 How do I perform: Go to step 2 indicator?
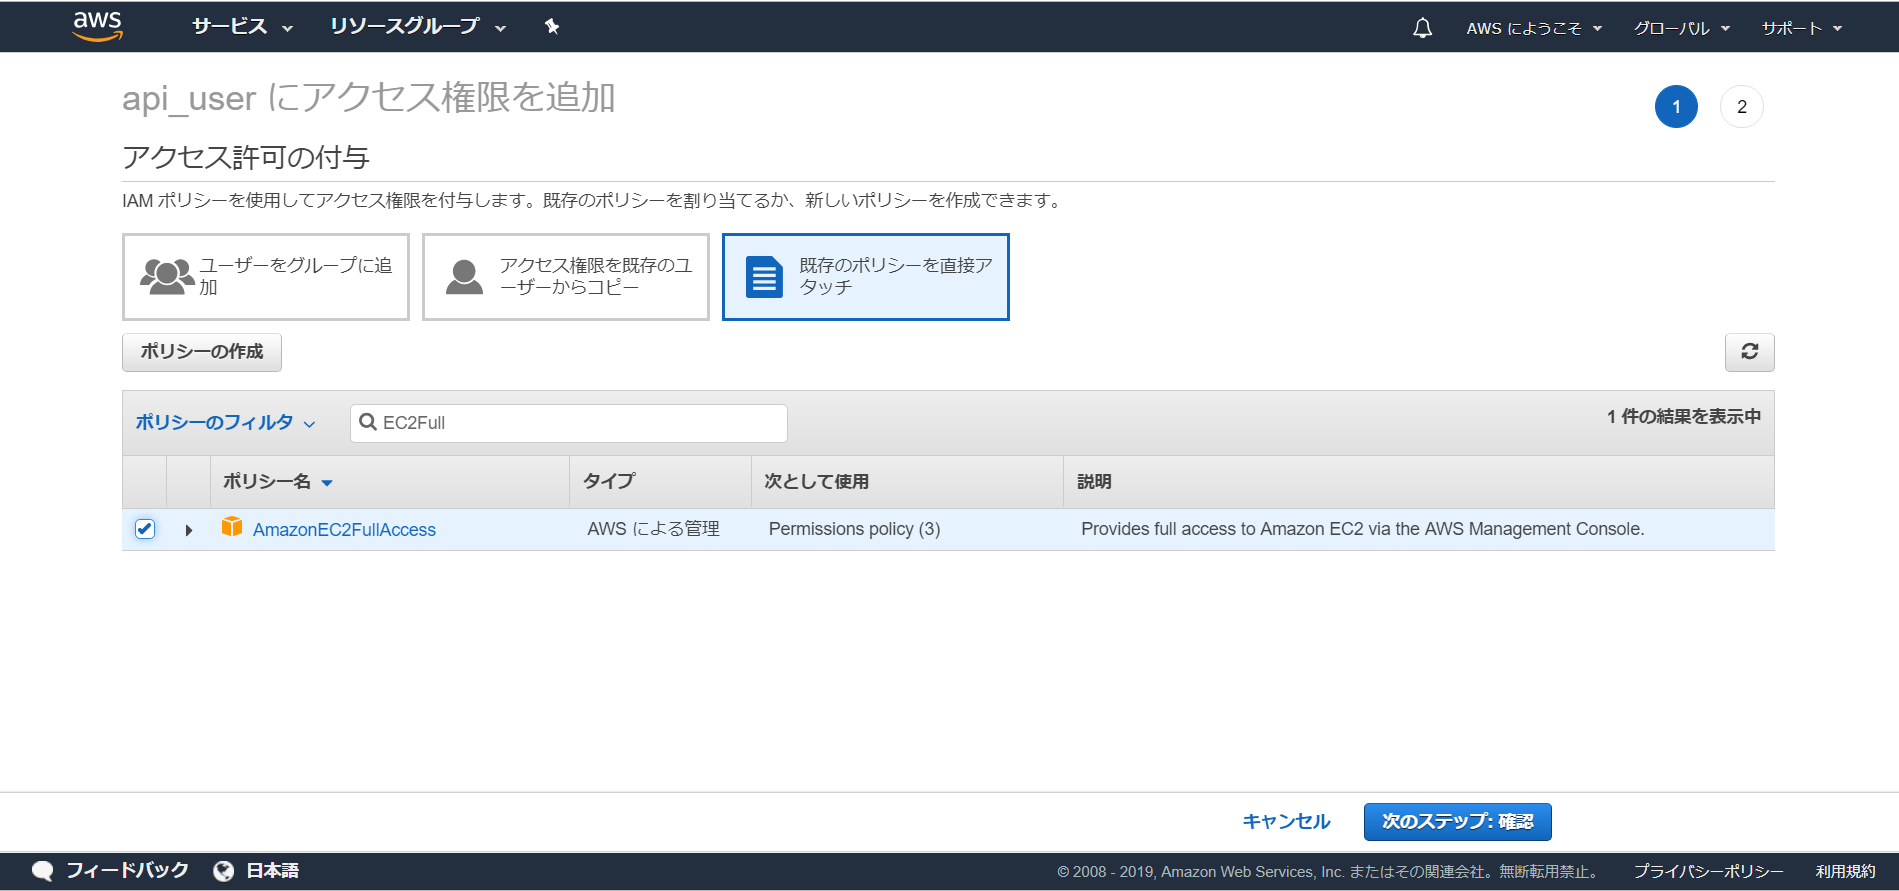click(1742, 107)
